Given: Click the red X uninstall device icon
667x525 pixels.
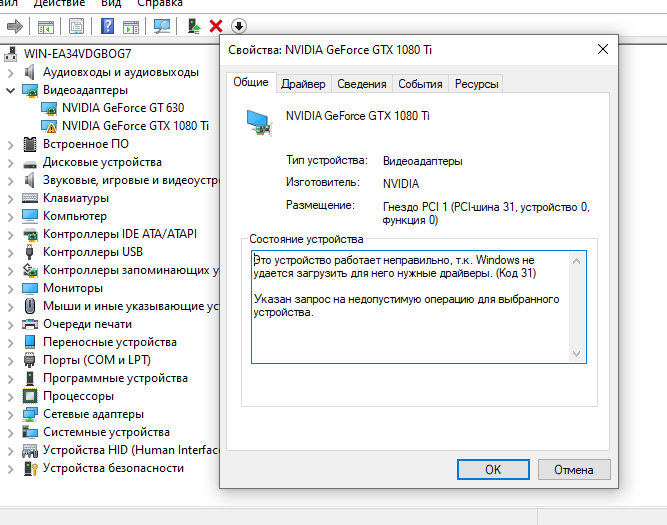Looking at the screenshot, I should [216, 26].
